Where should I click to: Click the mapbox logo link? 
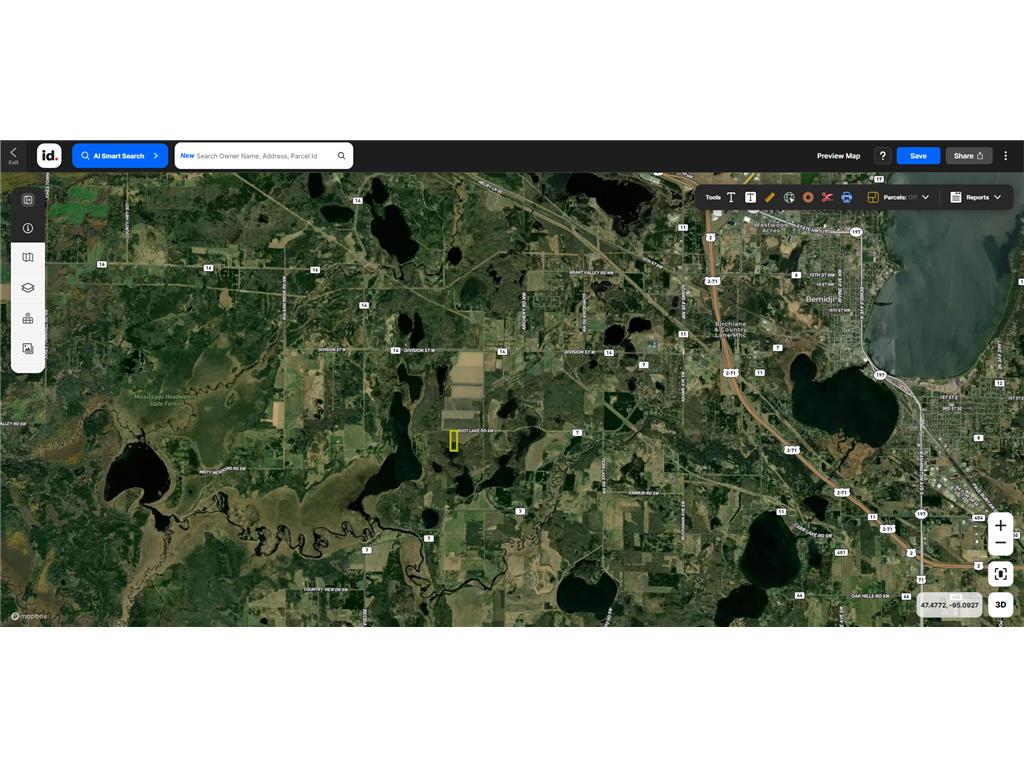pyautogui.click(x=29, y=616)
